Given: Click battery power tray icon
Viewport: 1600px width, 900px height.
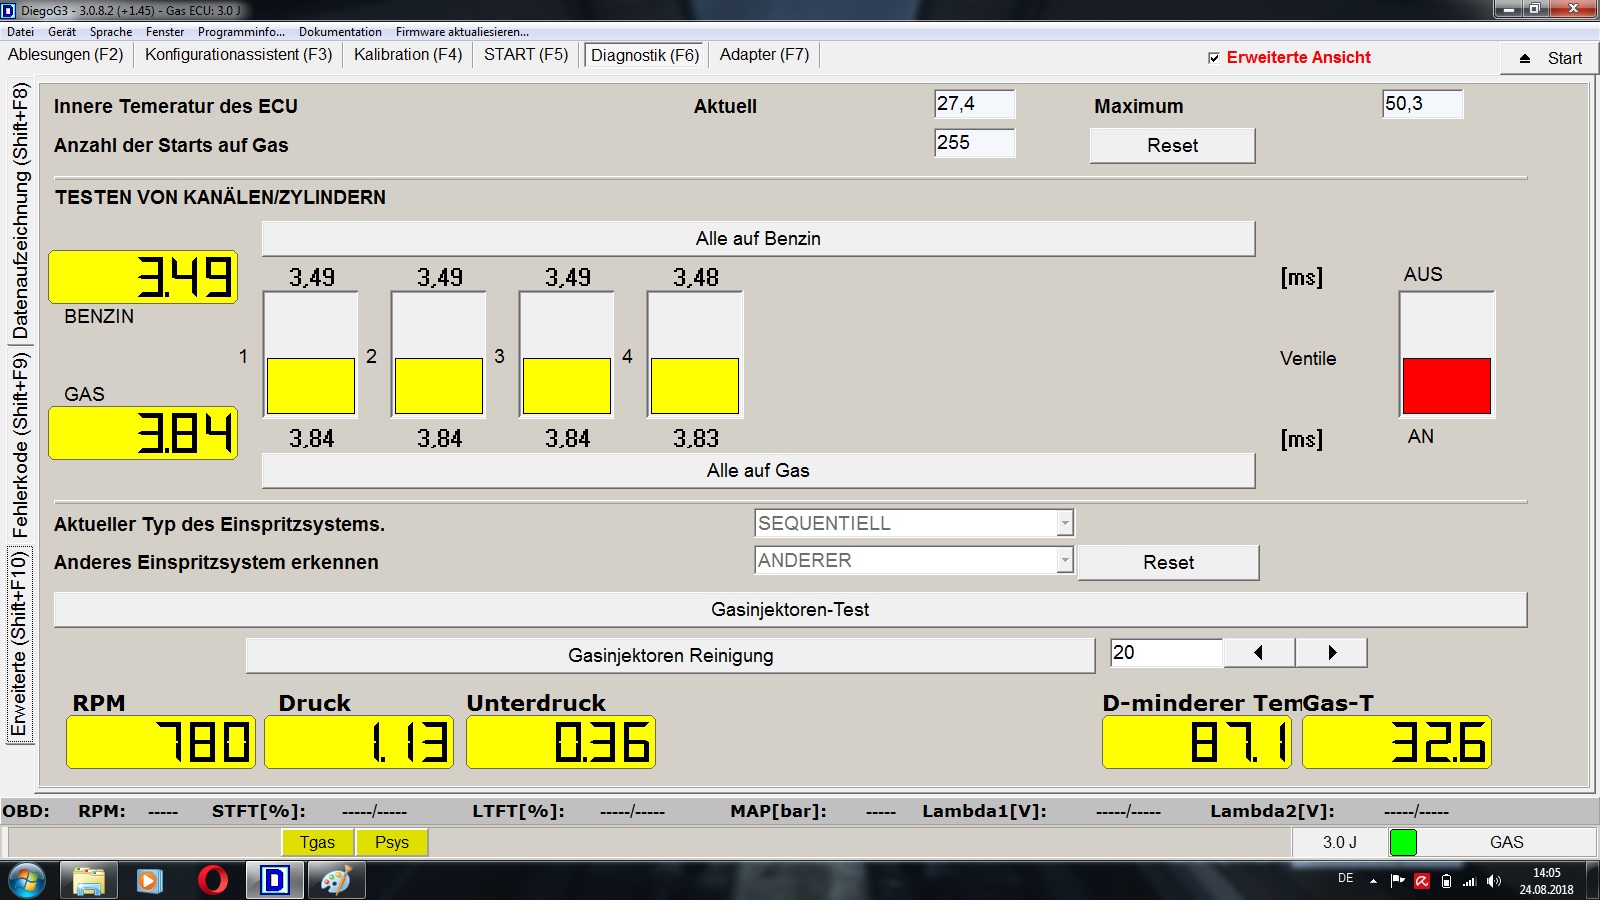Looking at the screenshot, I should click(1446, 881).
